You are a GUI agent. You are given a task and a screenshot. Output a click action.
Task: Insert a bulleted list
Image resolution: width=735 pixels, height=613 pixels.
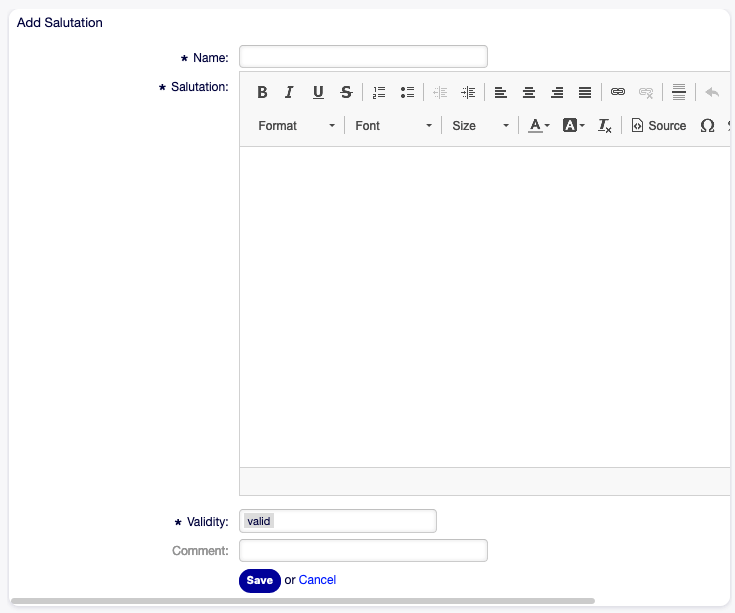(x=407, y=92)
